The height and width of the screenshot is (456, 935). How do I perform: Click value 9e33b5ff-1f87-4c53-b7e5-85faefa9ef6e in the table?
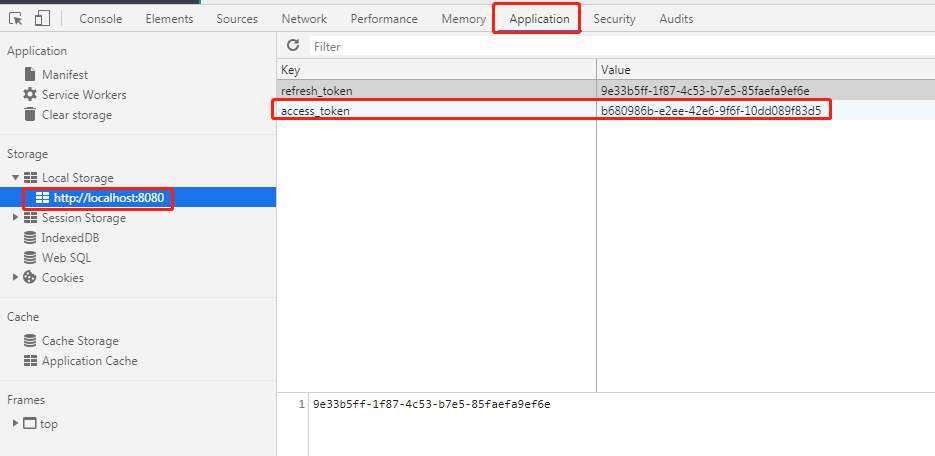(x=705, y=91)
